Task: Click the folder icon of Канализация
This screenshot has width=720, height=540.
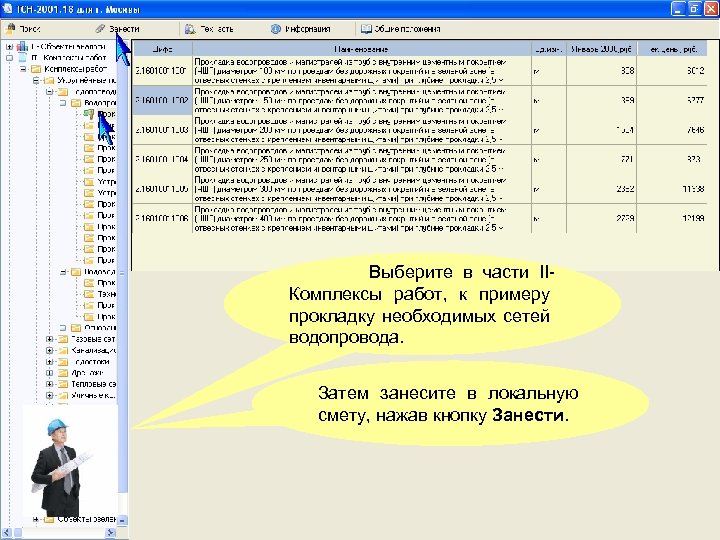Action: tap(63, 350)
